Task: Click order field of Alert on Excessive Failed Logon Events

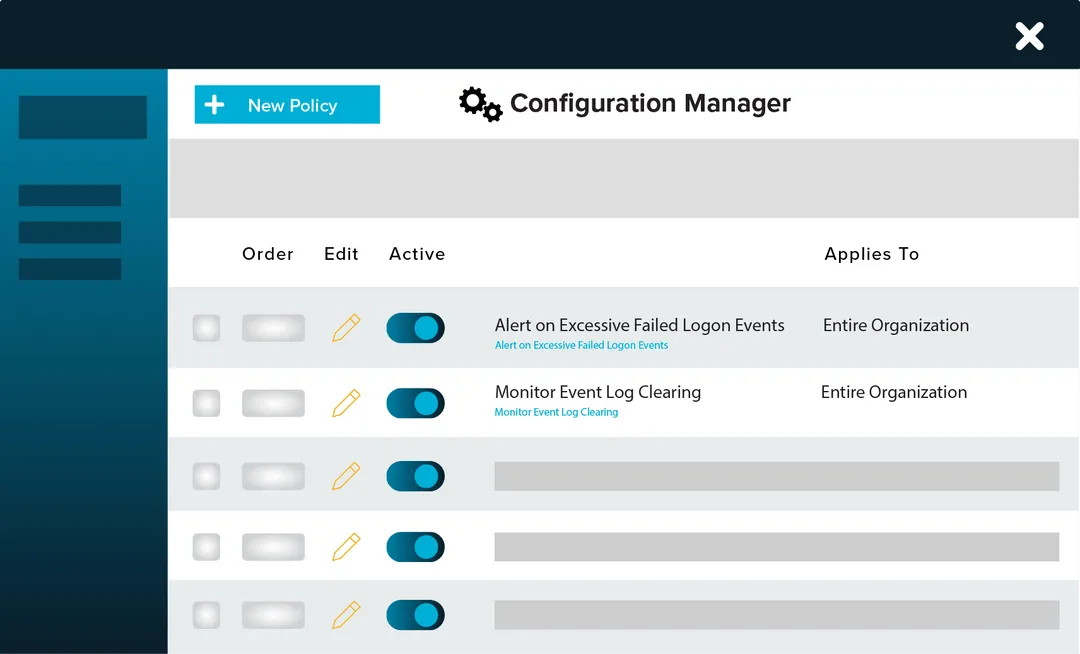Action: pos(273,328)
